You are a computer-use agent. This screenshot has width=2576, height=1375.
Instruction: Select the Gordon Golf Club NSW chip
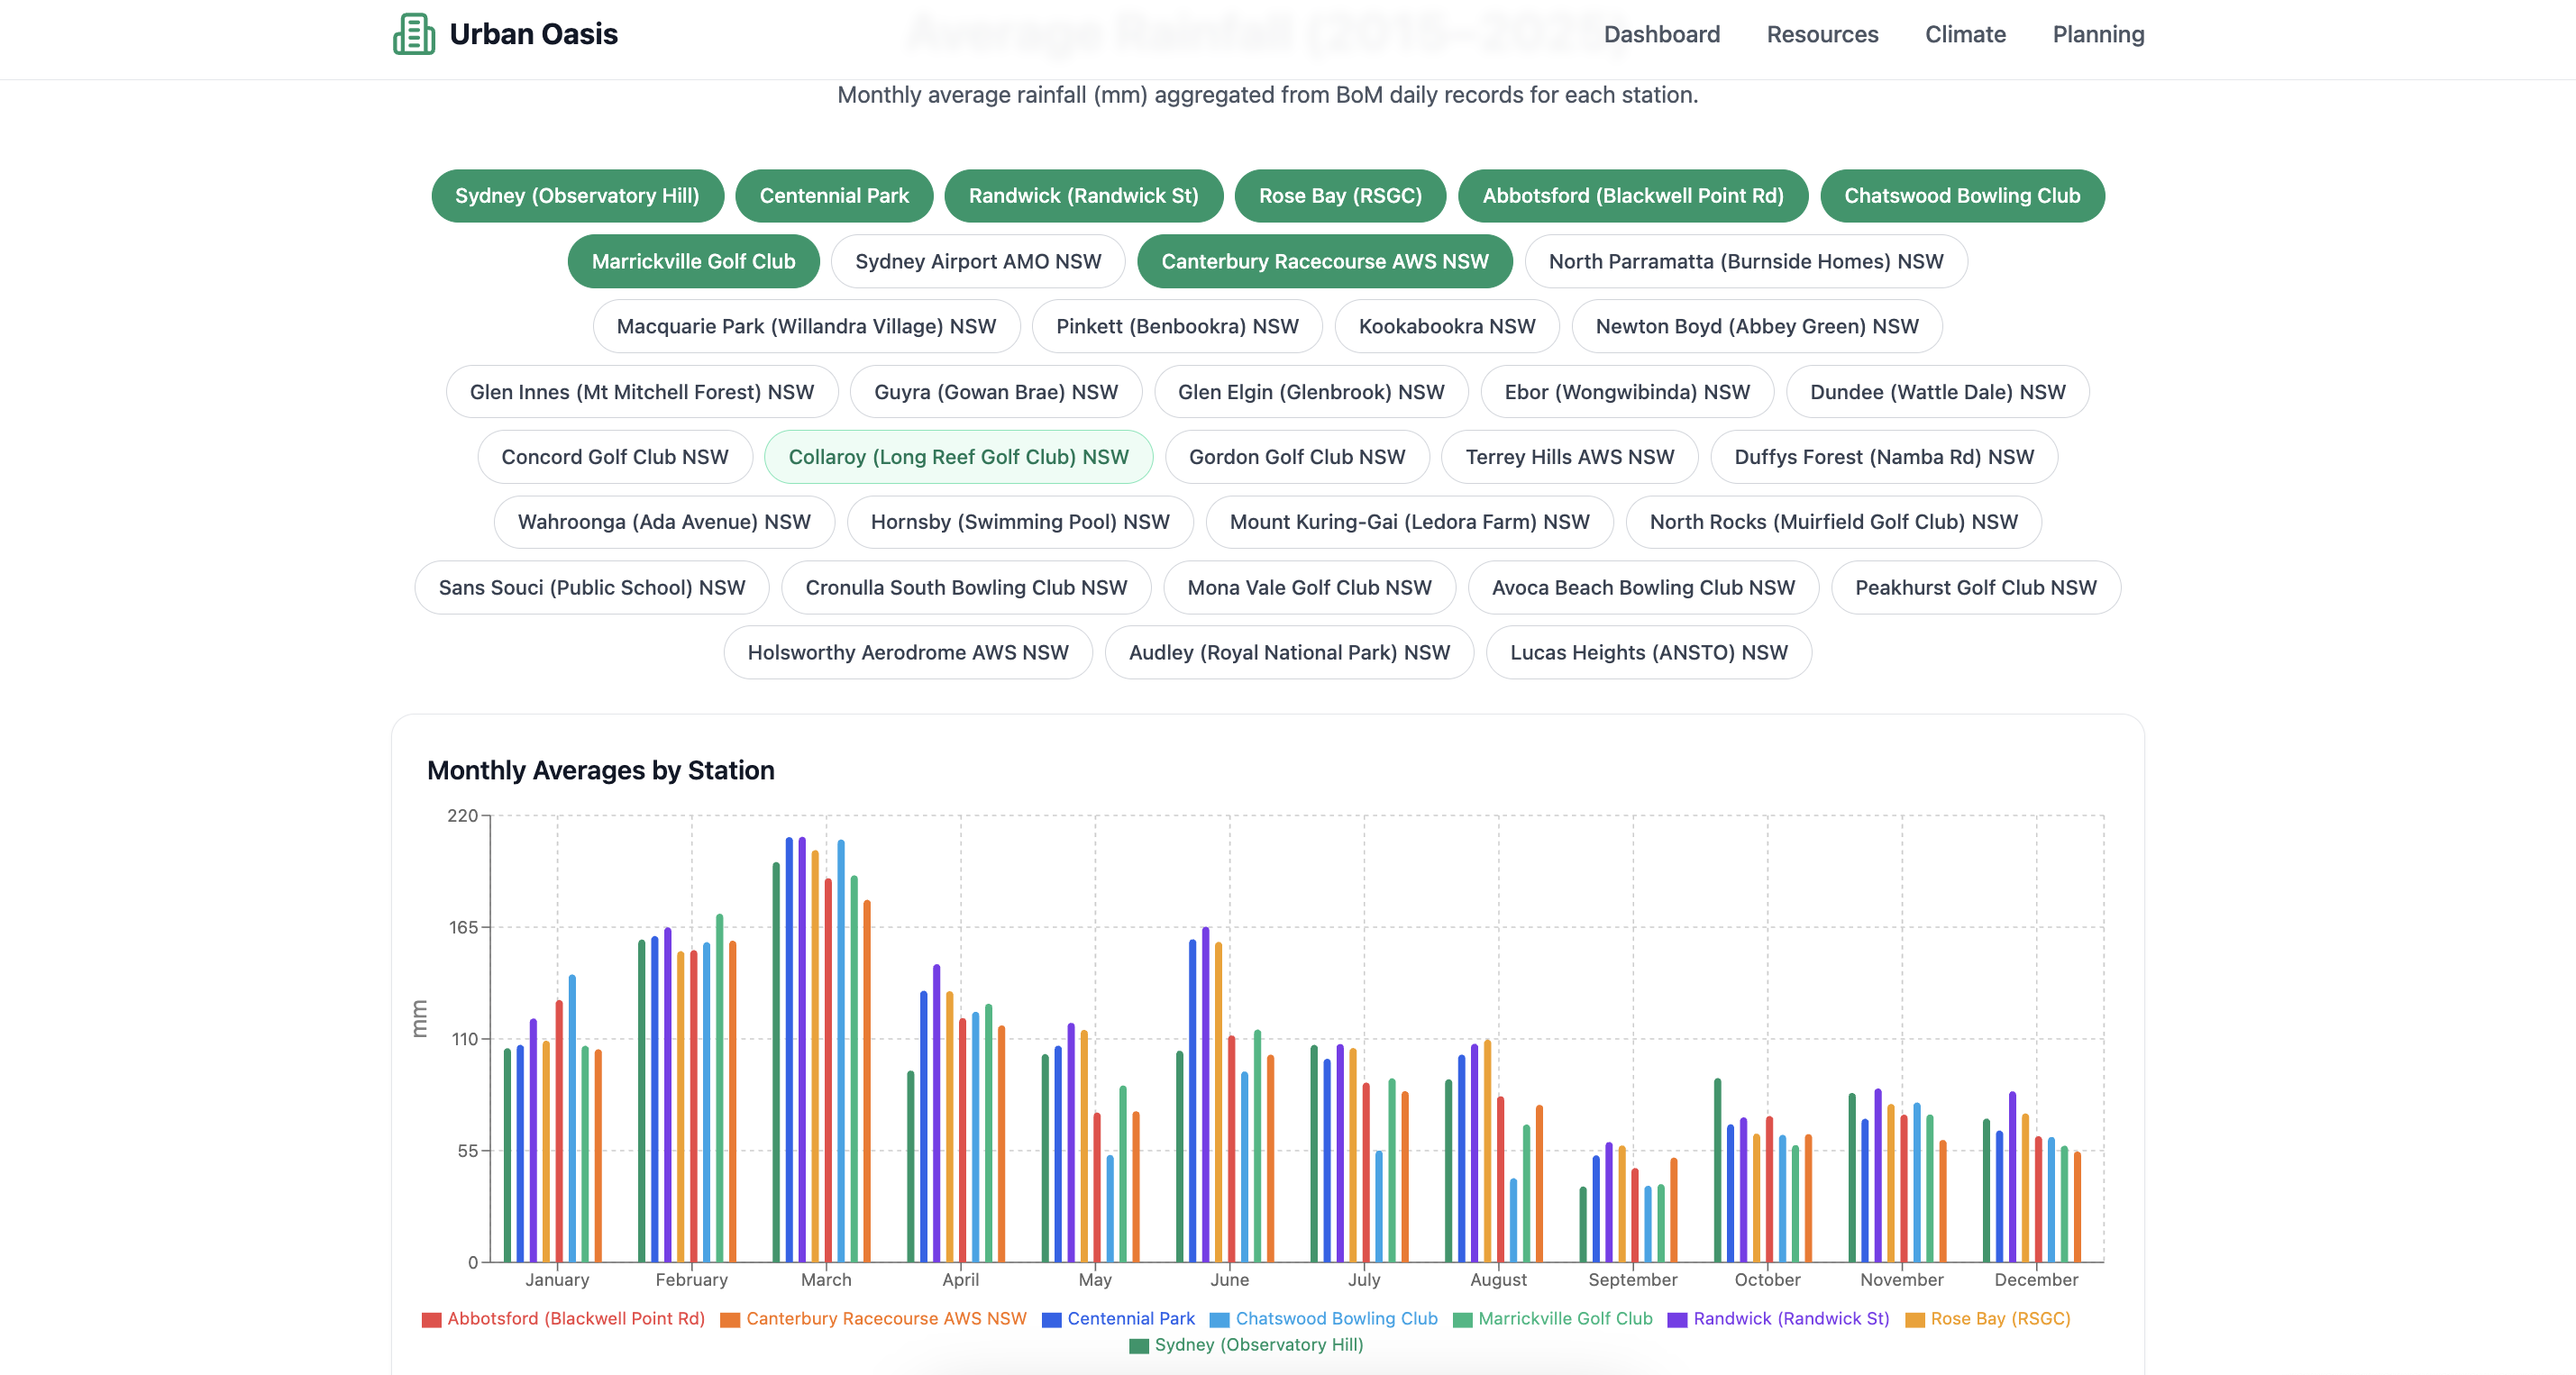(1296, 457)
